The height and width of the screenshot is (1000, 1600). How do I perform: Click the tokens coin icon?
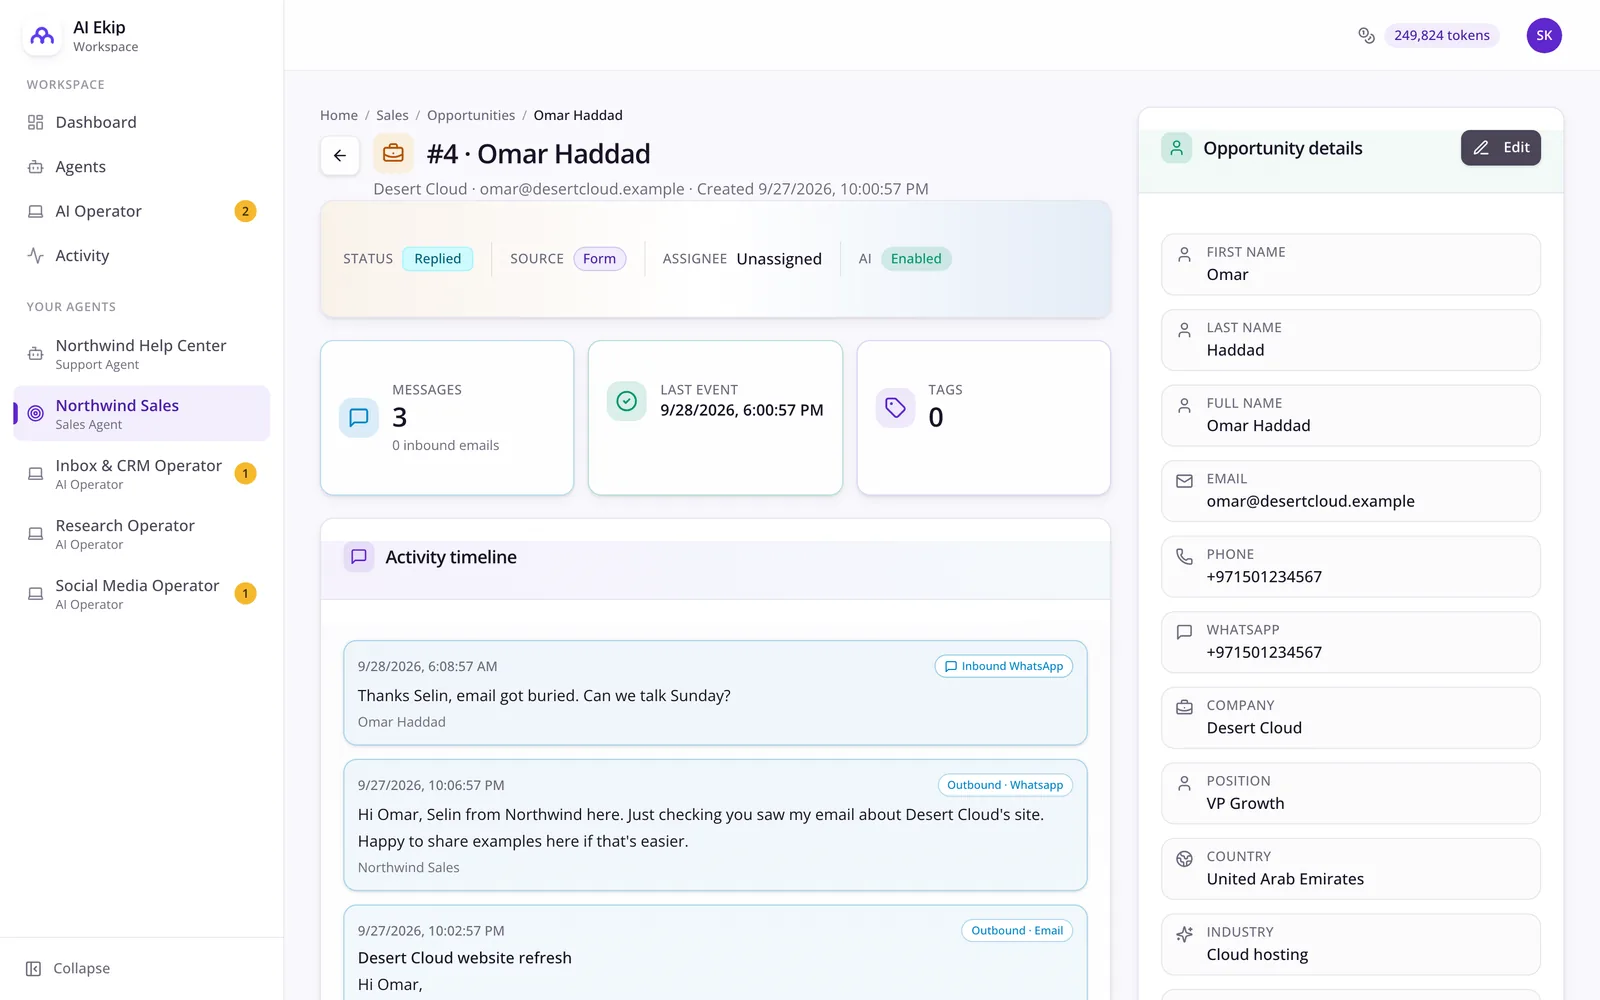(x=1366, y=35)
